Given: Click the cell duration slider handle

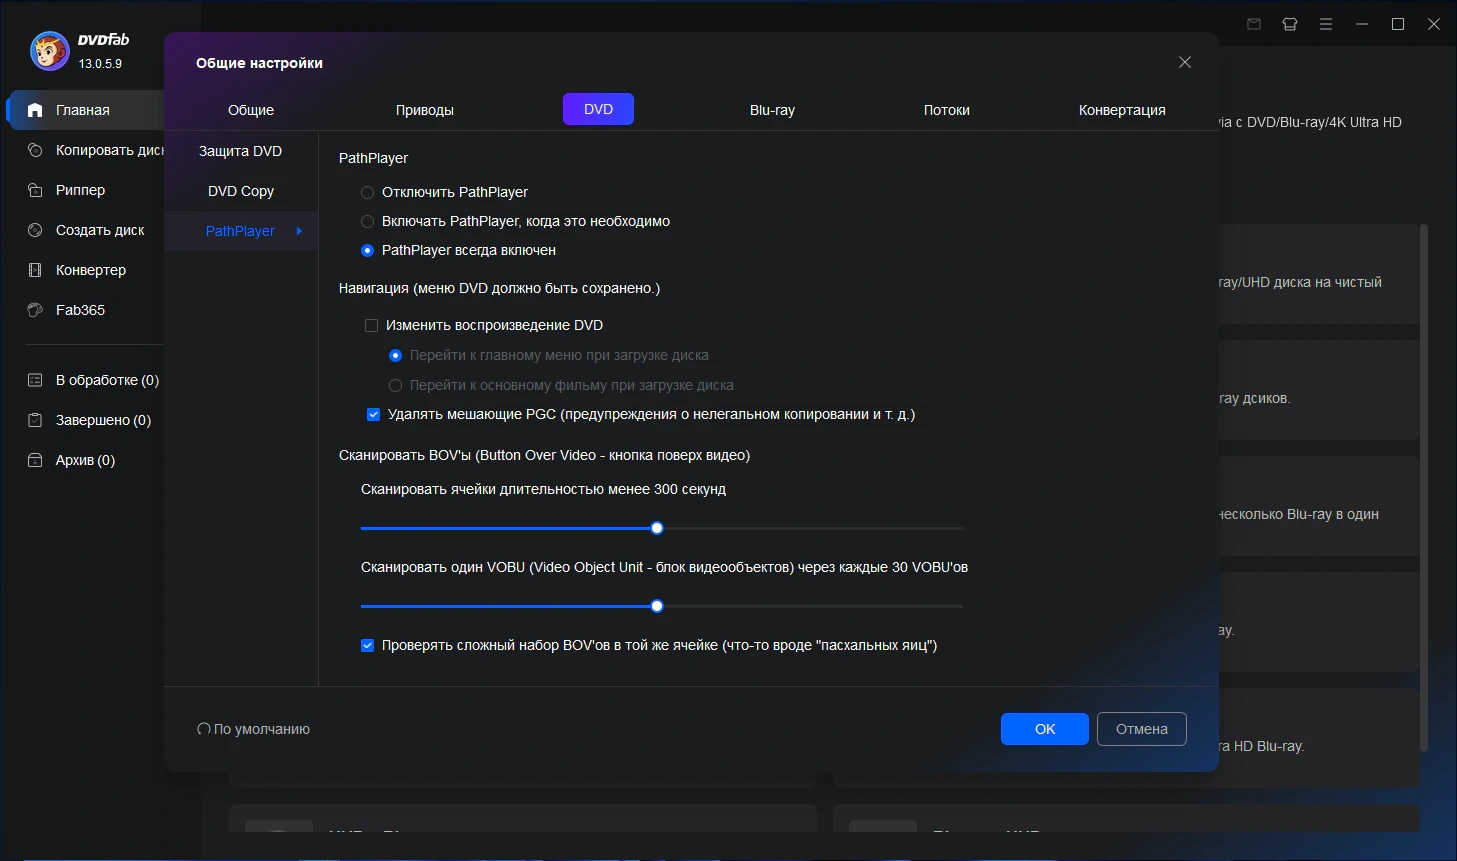Looking at the screenshot, I should (657, 528).
